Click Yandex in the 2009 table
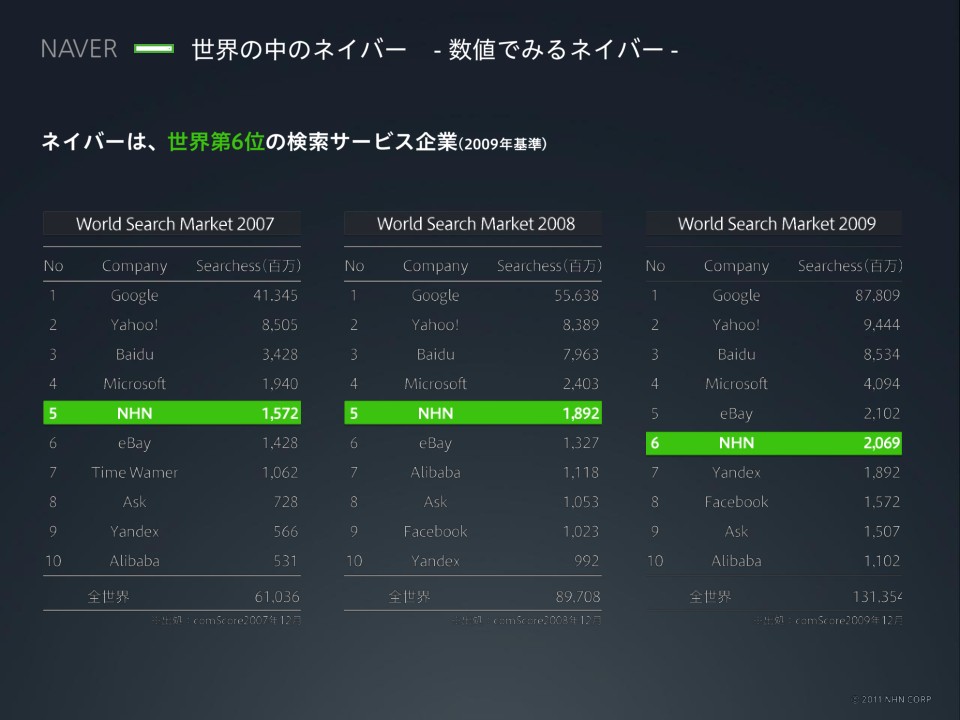960x720 pixels. (736, 473)
